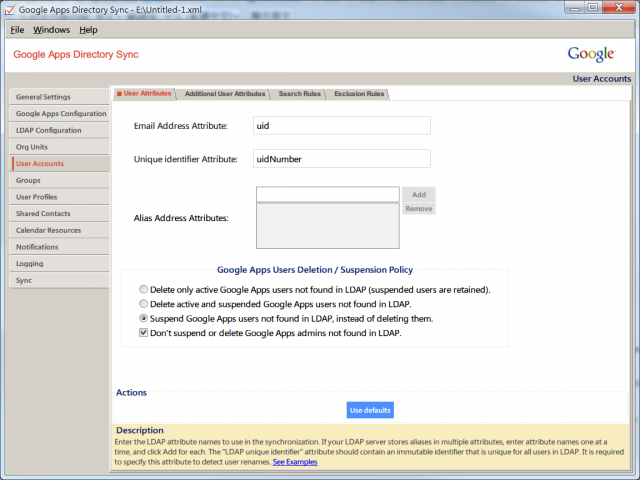Screen dimensions: 640x480
Task: Click the Unique identifier Attribute field
Action: [342, 159]
